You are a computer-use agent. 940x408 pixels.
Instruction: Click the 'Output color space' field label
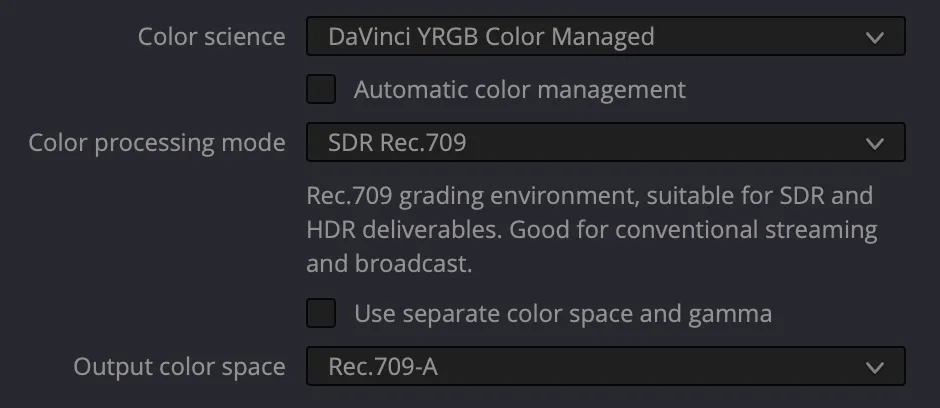(x=179, y=367)
